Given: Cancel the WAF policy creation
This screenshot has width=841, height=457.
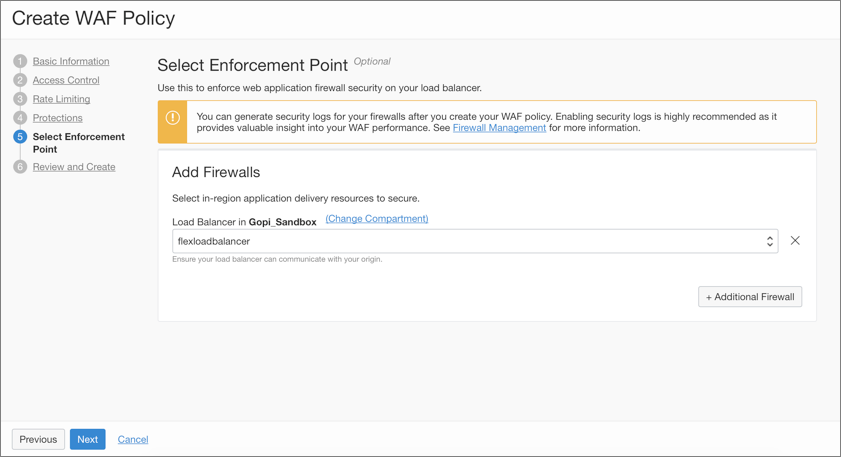Looking at the screenshot, I should (x=133, y=439).
